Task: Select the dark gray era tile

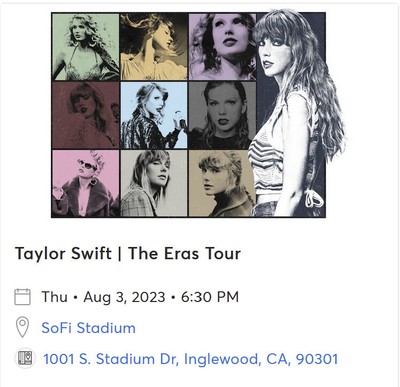Action: point(222,115)
